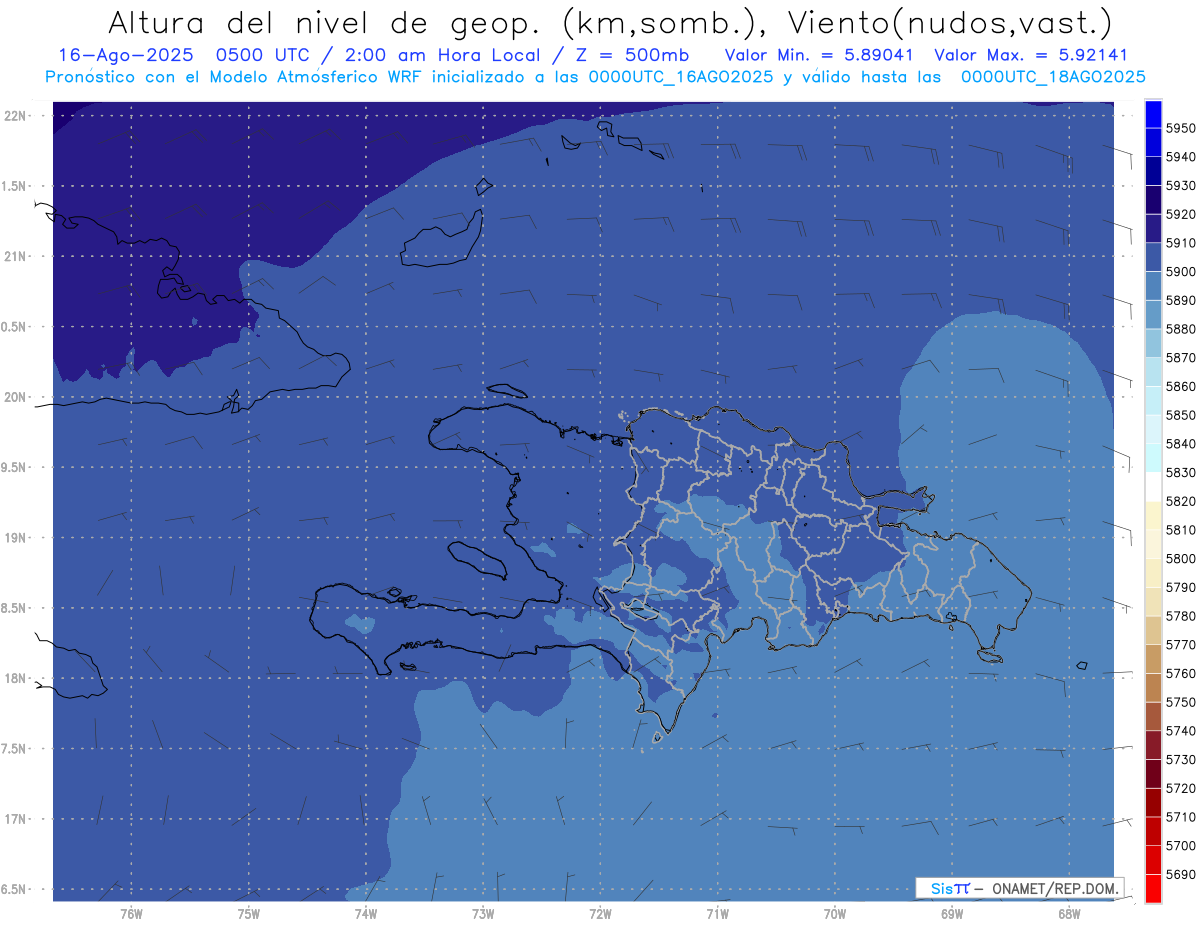The width and height of the screenshot is (1200, 927).
Task: Click the 5750 colorbar label
Action: [x=1179, y=702]
